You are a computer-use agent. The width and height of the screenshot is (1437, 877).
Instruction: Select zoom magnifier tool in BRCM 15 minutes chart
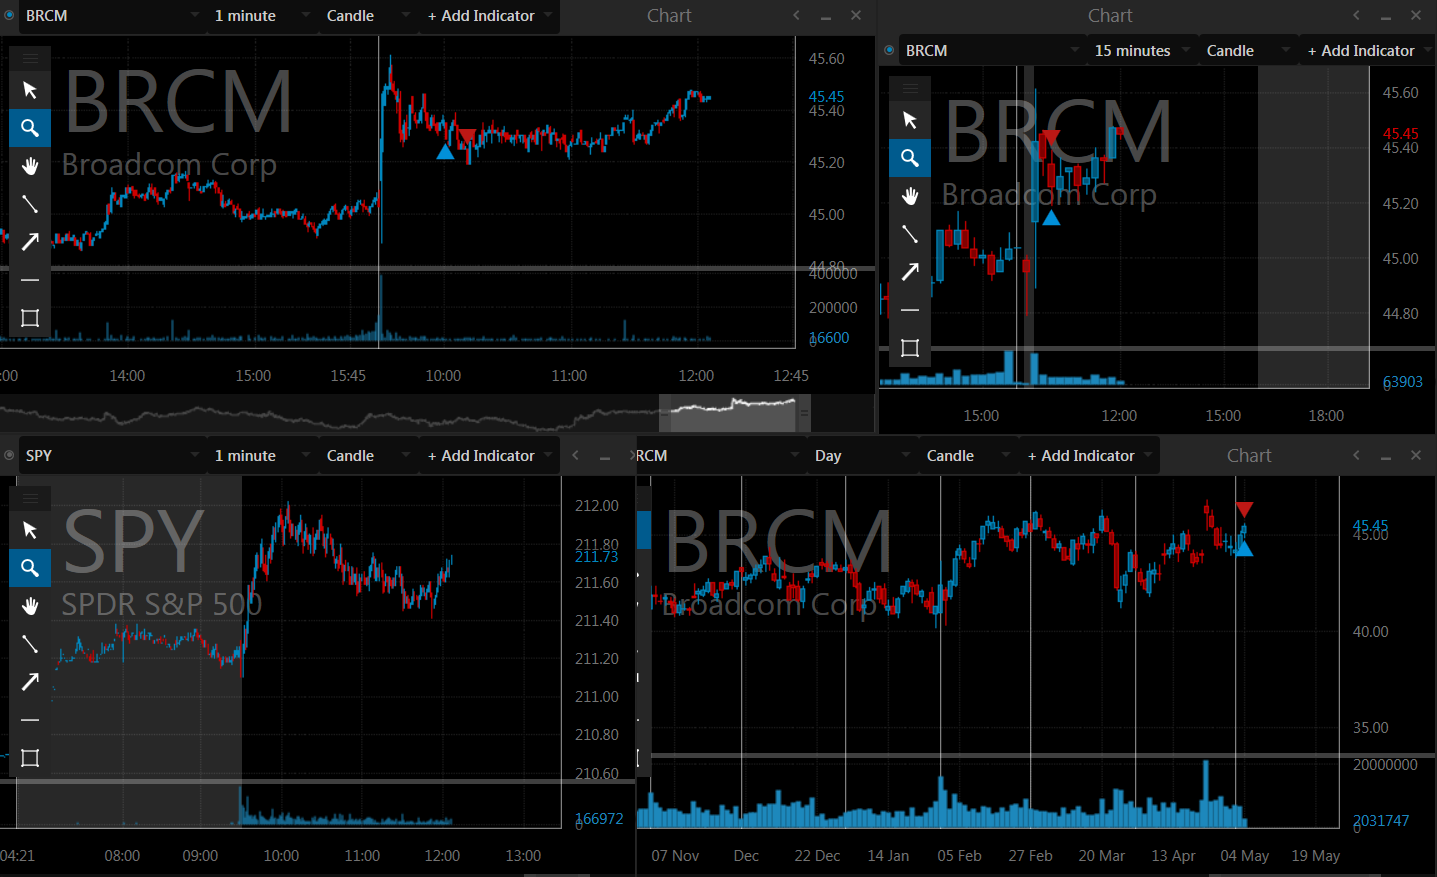910,158
